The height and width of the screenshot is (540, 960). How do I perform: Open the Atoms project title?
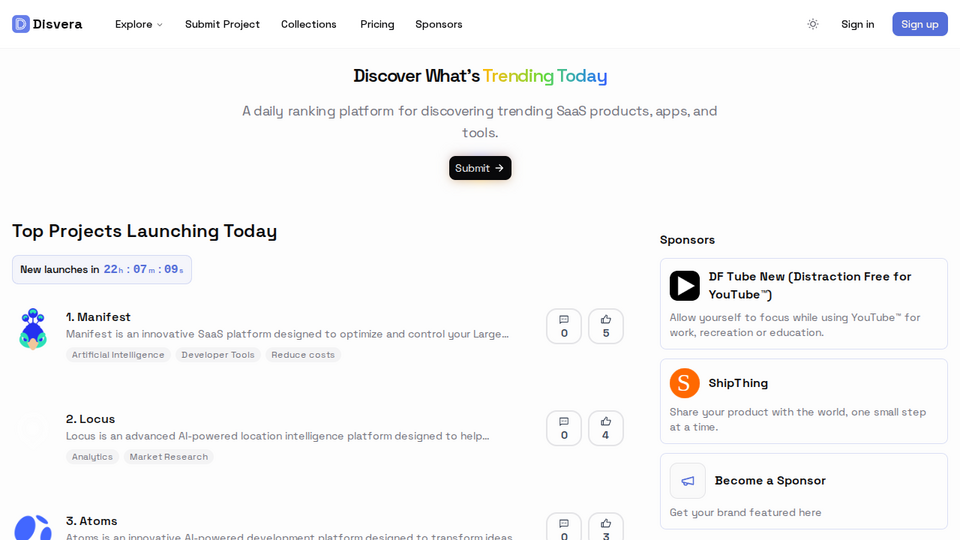click(91, 521)
